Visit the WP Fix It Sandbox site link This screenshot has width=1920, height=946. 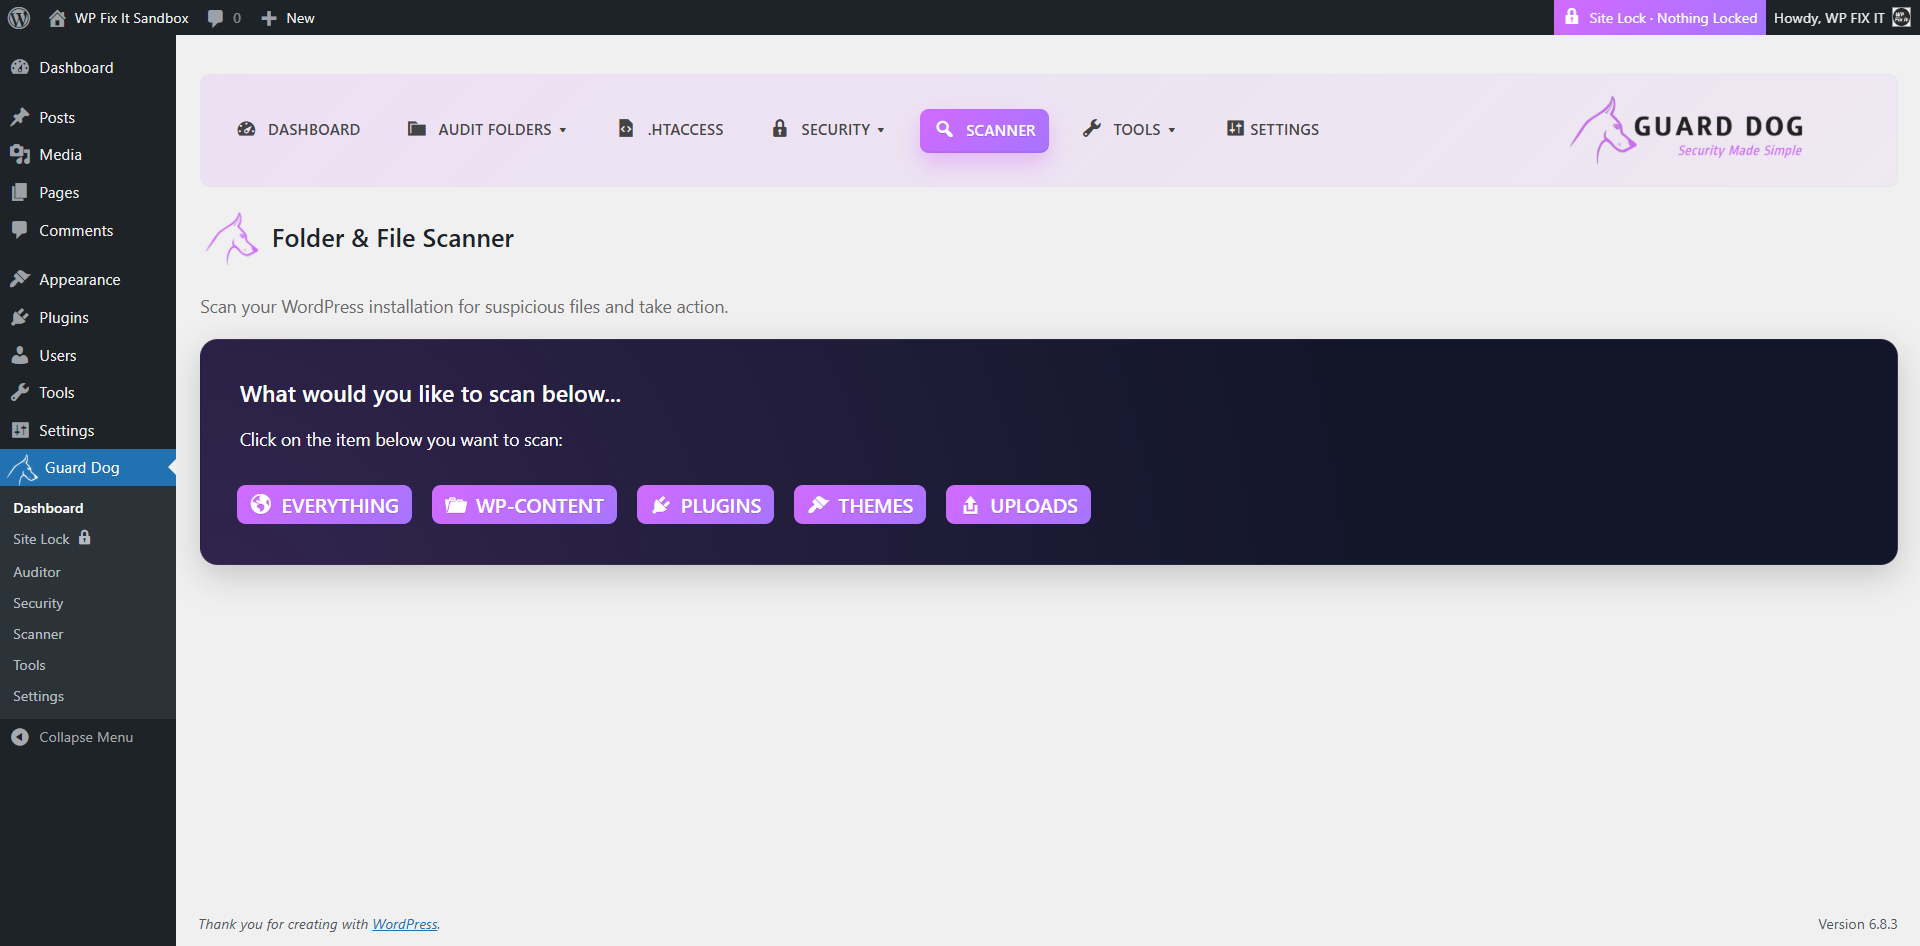point(132,18)
